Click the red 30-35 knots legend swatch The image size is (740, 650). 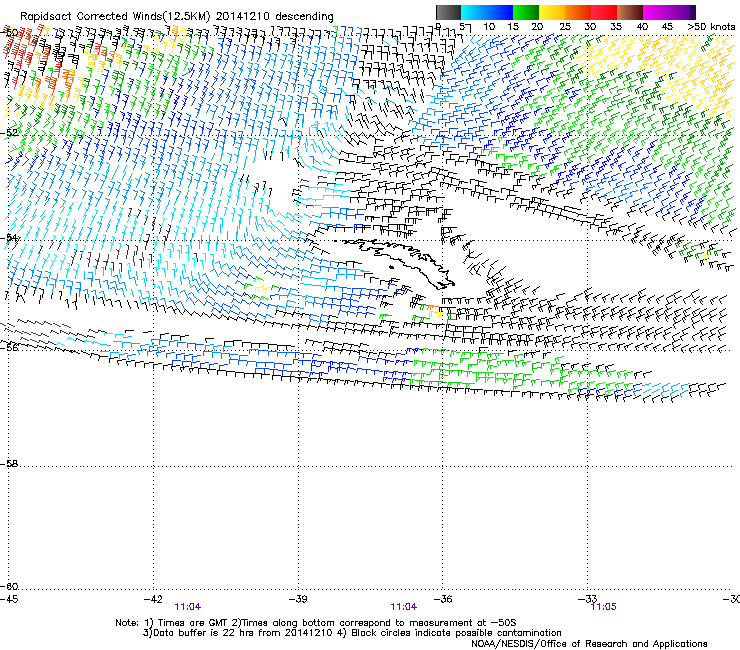(x=604, y=12)
